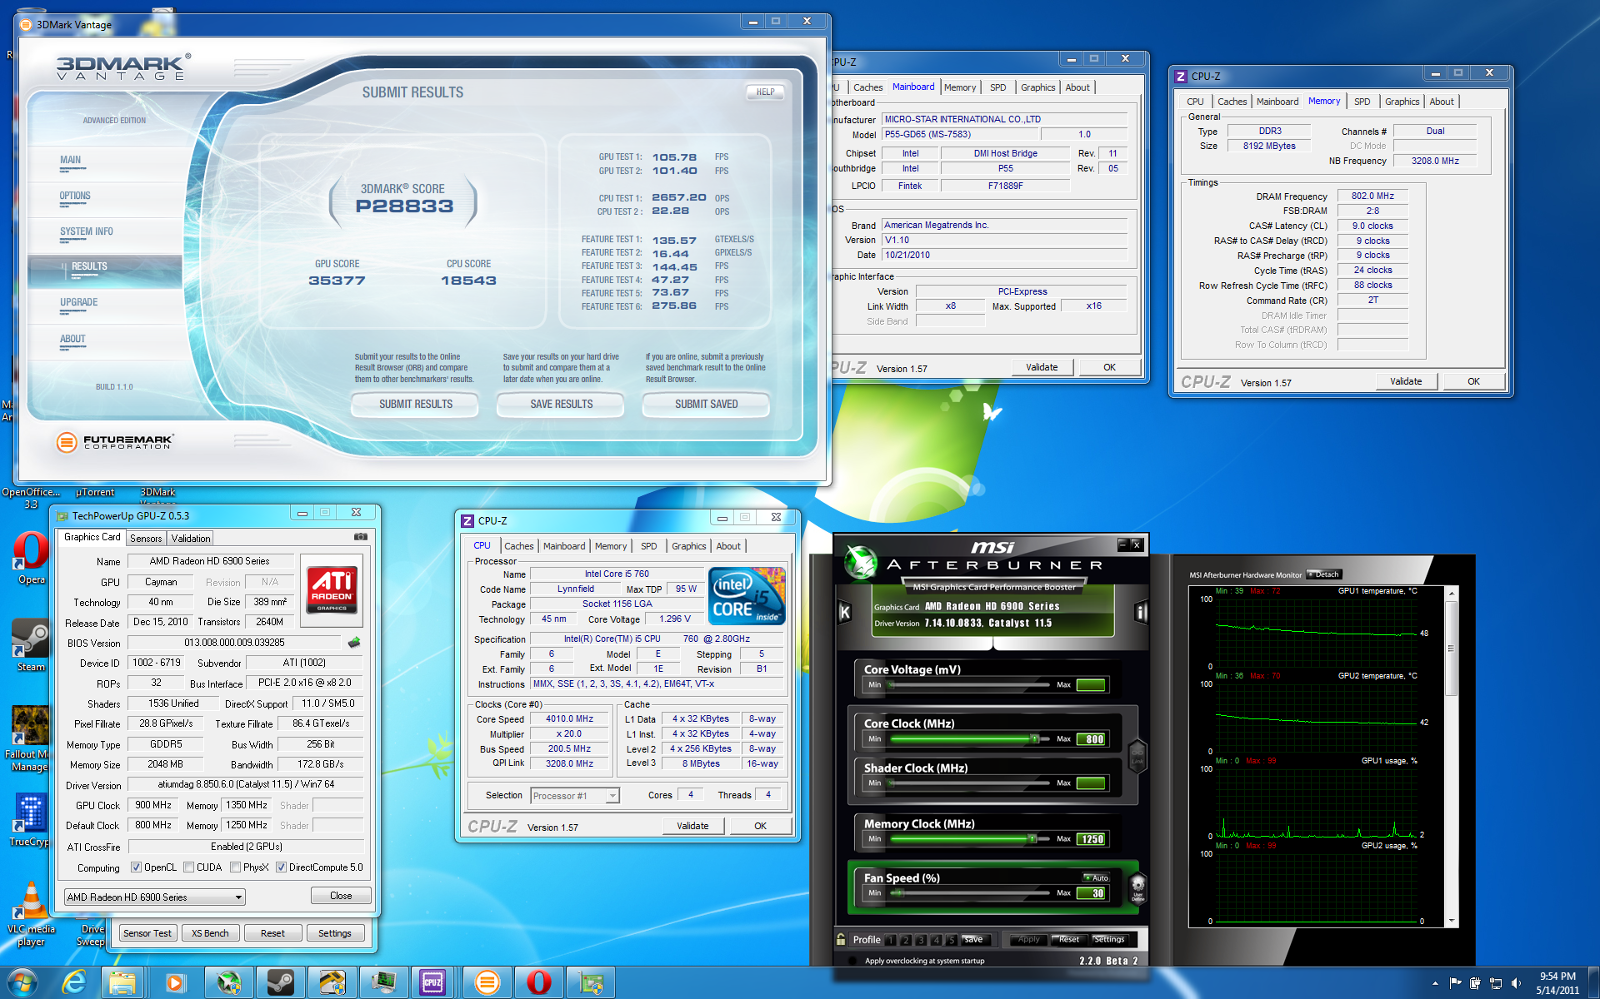Click the system tray volume icon
The height and width of the screenshot is (999, 1600).
click(x=1516, y=983)
